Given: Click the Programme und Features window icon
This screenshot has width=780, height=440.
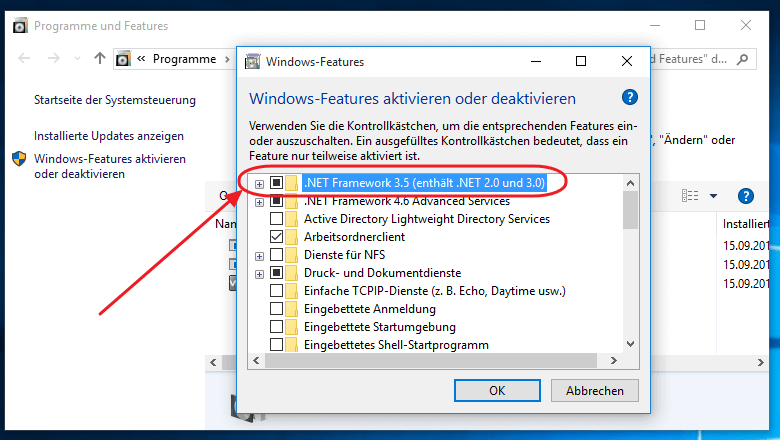Looking at the screenshot, I should 20,25.
